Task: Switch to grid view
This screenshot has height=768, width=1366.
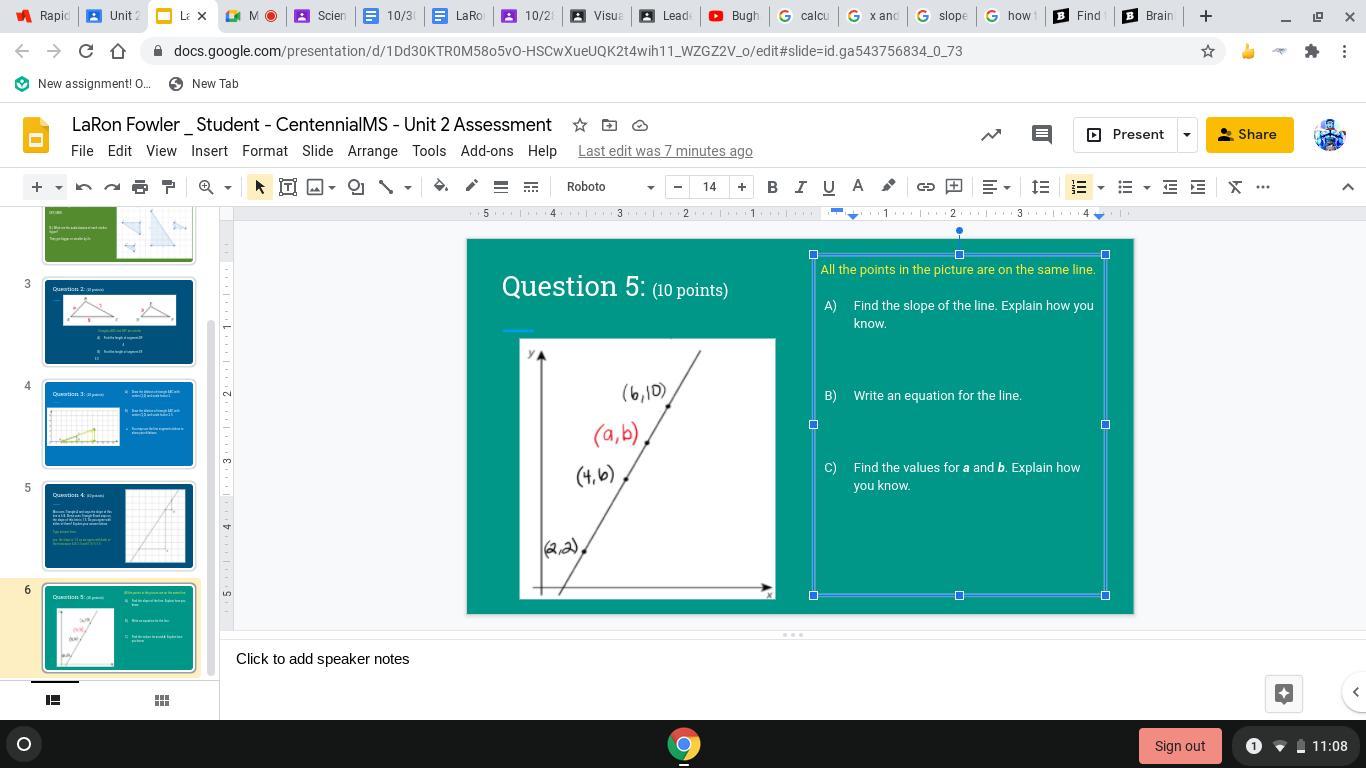Action: pos(161,700)
